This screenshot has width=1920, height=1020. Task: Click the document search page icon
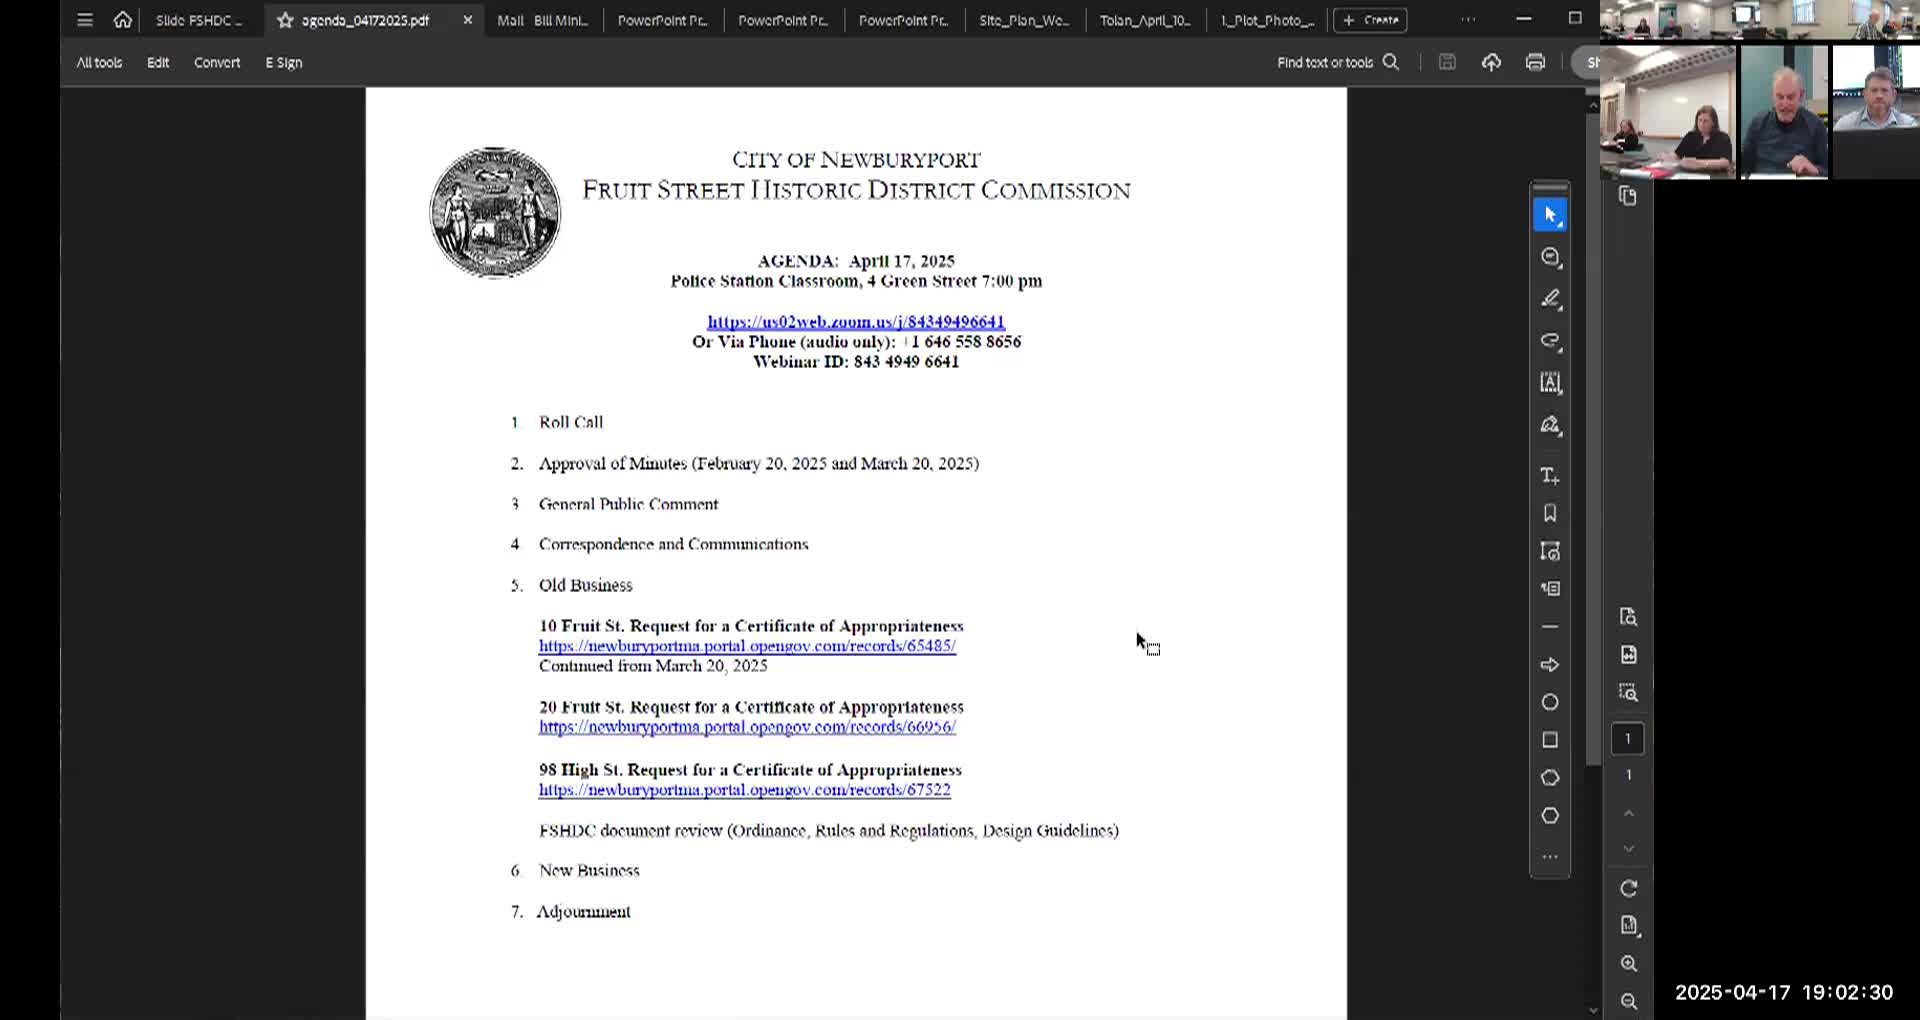1628,617
